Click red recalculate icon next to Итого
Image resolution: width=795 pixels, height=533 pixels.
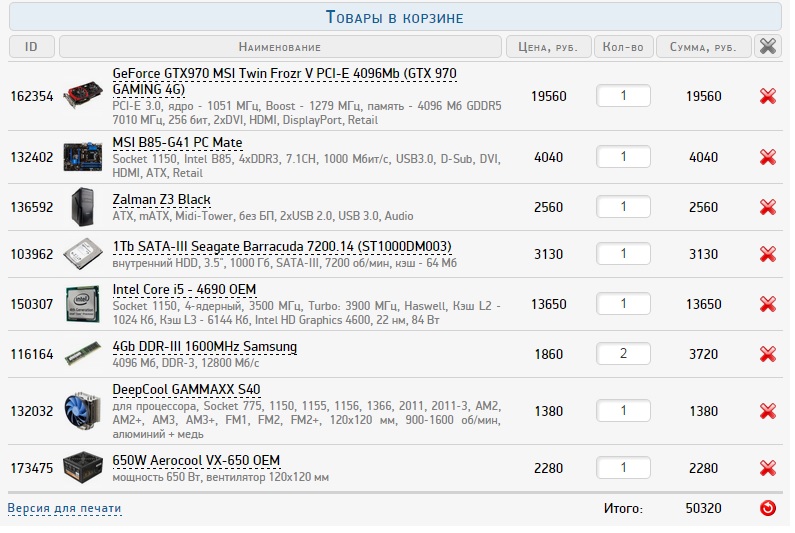tap(768, 508)
